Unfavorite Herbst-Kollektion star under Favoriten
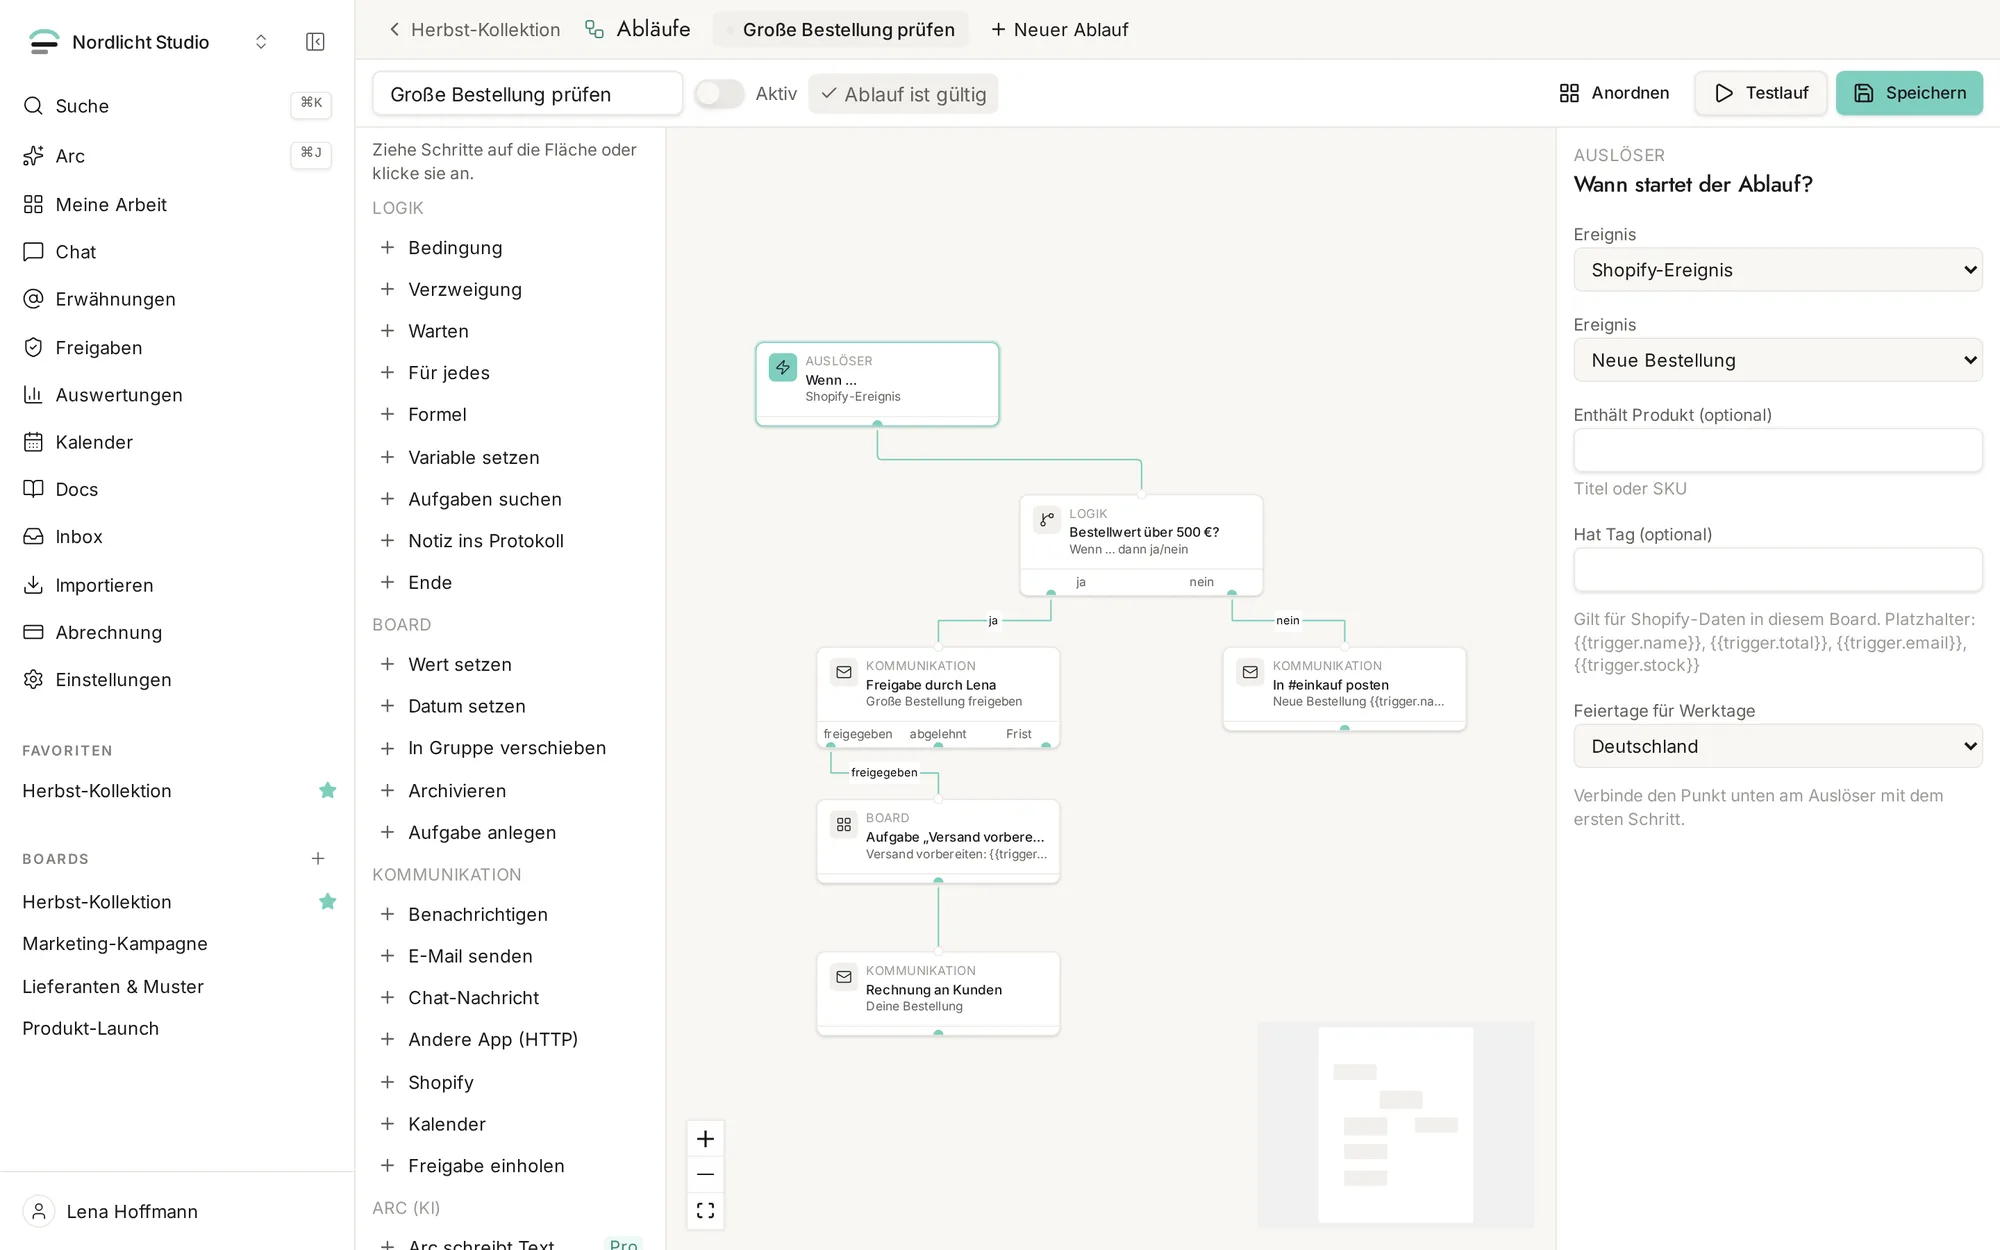This screenshot has width=2000, height=1250. pyautogui.click(x=327, y=790)
